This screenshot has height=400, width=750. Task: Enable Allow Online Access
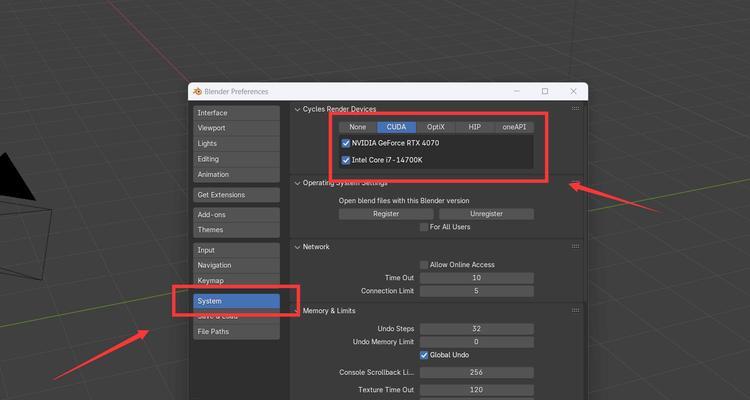(x=424, y=265)
